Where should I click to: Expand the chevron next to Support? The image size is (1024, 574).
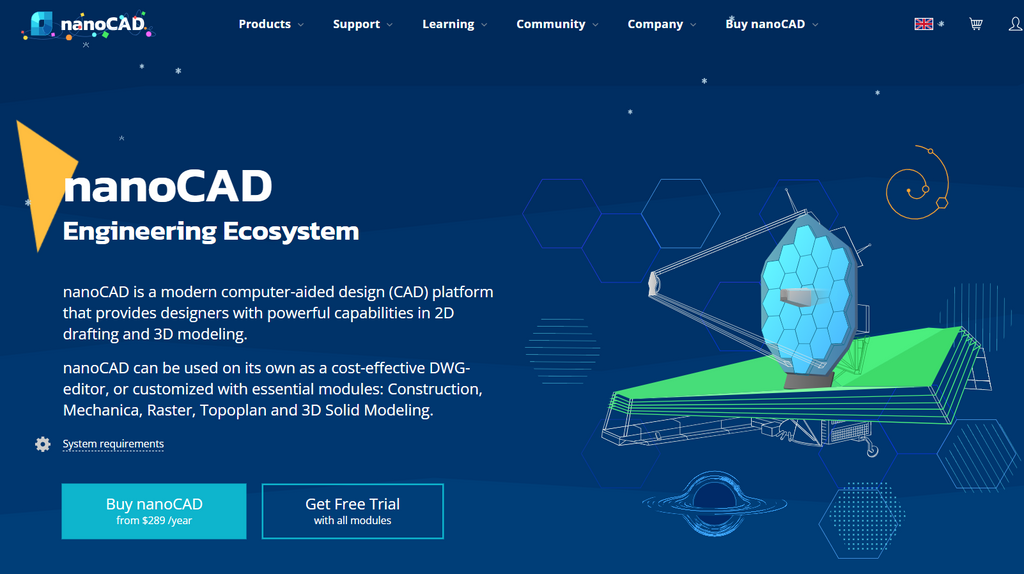point(389,25)
